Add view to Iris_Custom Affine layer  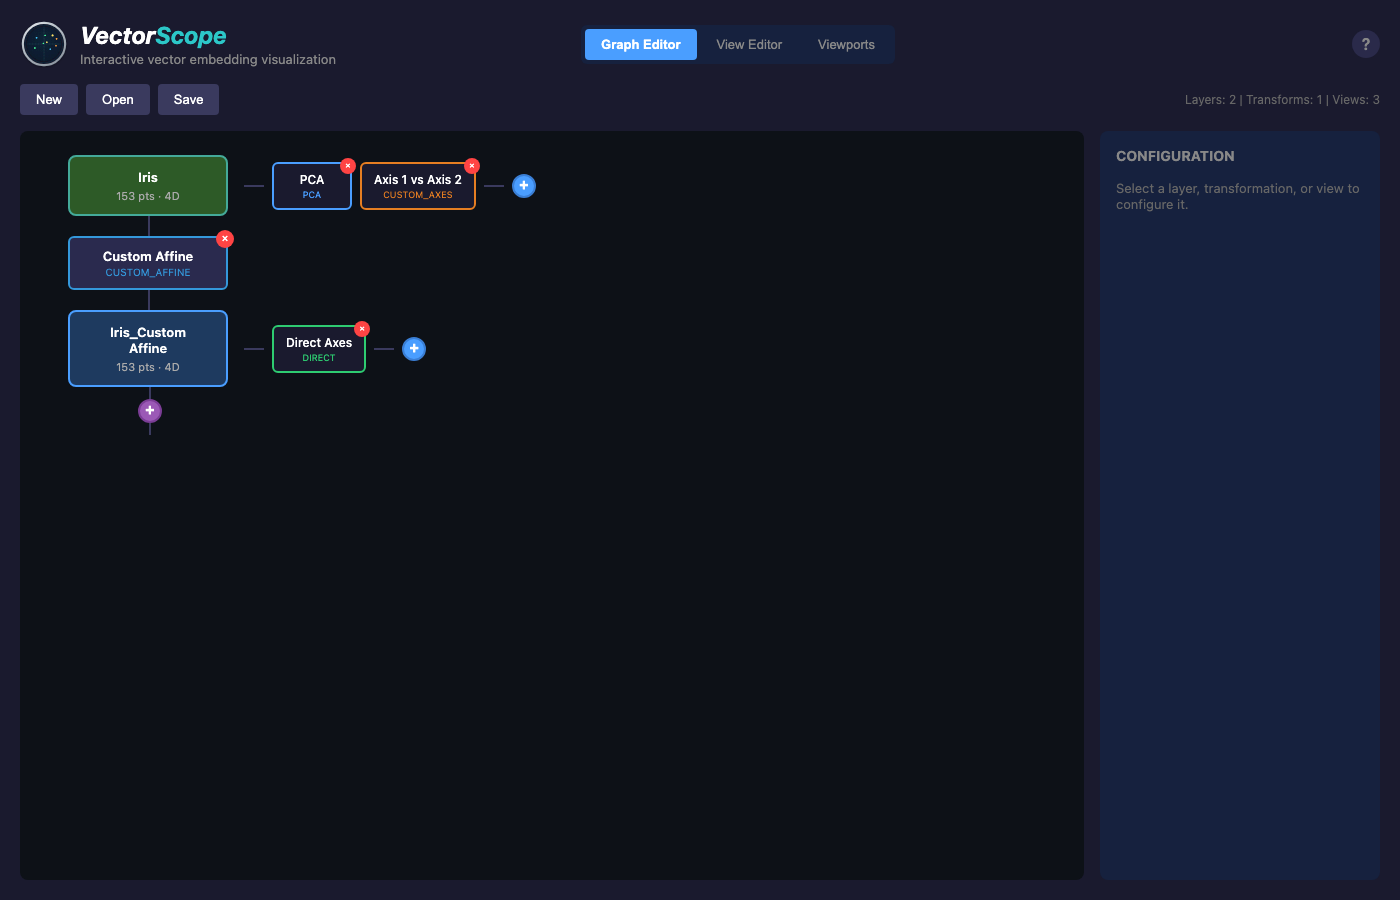pyautogui.click(x=414, y=349)
